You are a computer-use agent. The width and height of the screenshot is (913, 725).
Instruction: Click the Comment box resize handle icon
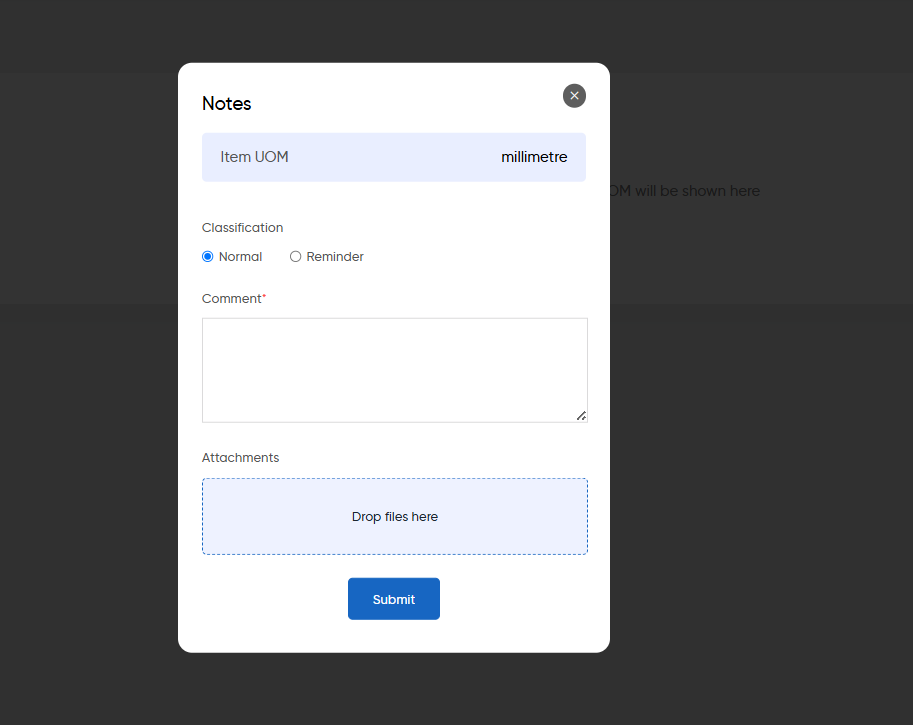pos(581,416)
